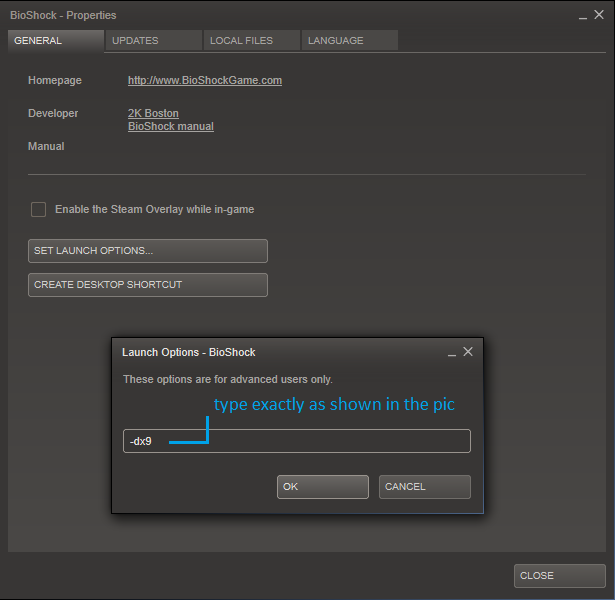Enable the Steam Overlay while in-game checkbox

38,209
